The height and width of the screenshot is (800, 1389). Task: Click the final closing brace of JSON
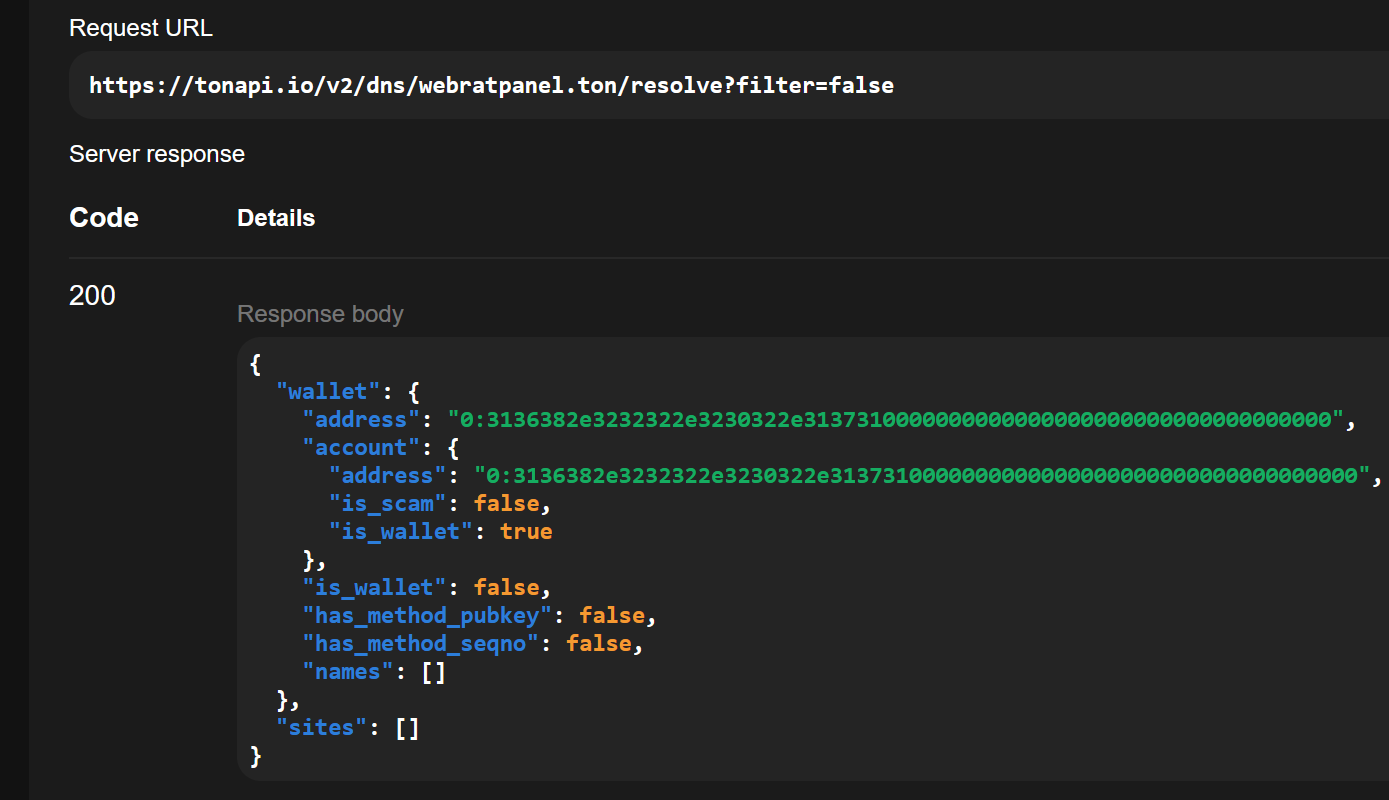(x=256, y=755)
